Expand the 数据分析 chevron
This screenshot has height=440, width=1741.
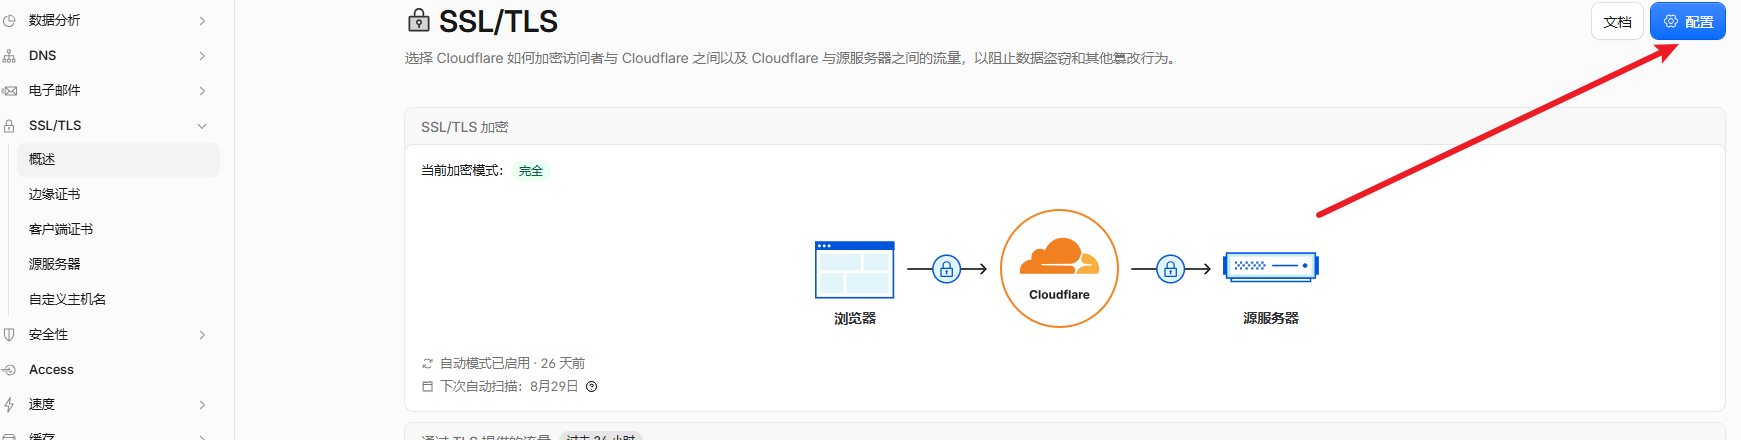[202, 21]
